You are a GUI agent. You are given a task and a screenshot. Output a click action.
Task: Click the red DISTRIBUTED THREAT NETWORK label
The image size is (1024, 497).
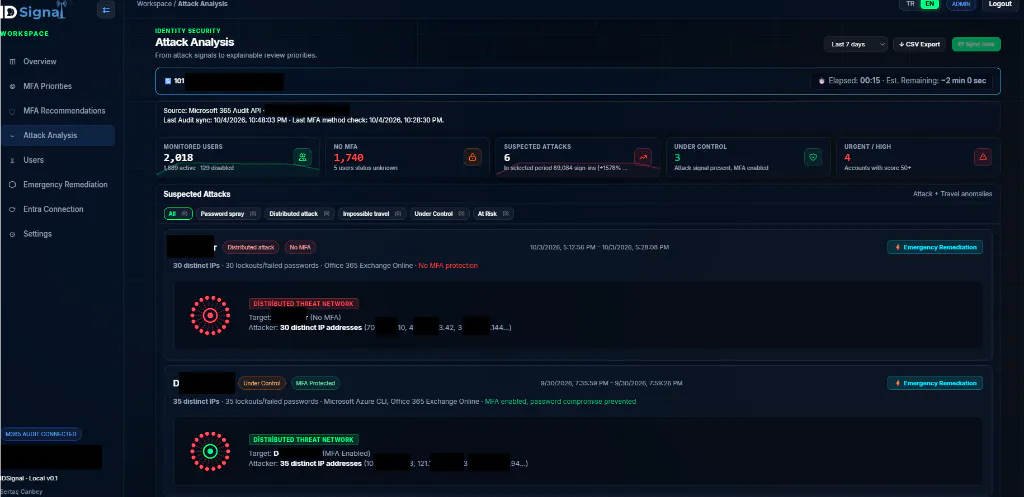click(304, 304)
